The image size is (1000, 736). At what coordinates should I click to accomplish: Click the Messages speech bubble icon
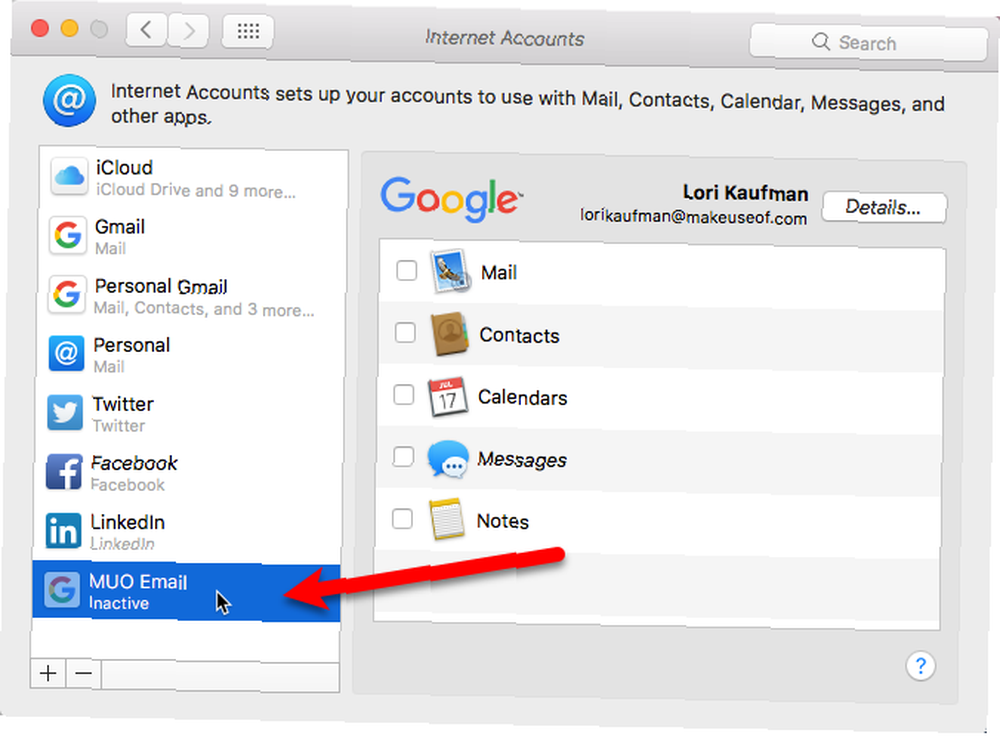pyautogui.click(x=448, y=459)
